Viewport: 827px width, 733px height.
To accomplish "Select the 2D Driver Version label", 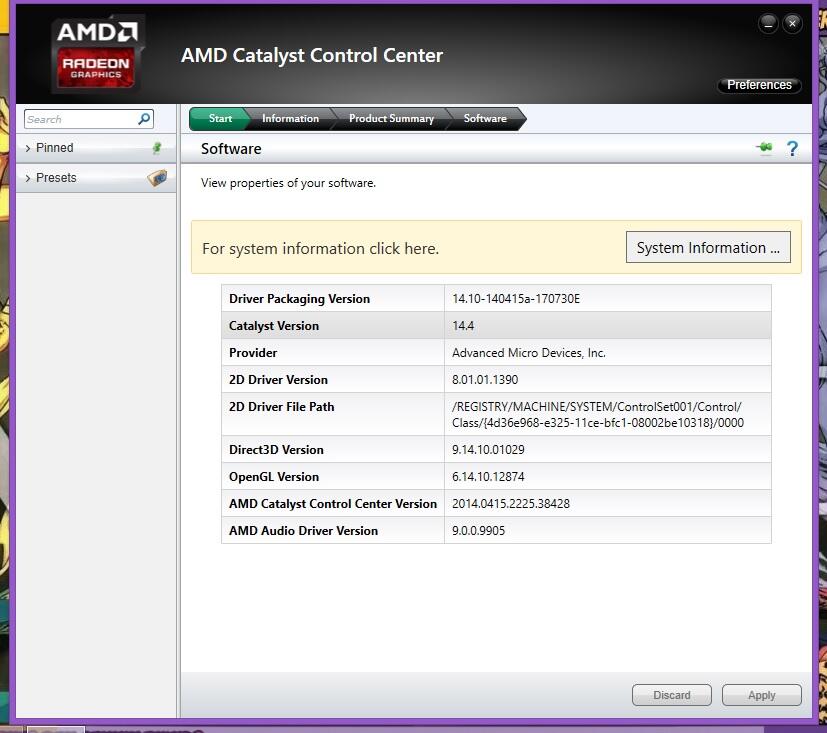I will [278, 380].
